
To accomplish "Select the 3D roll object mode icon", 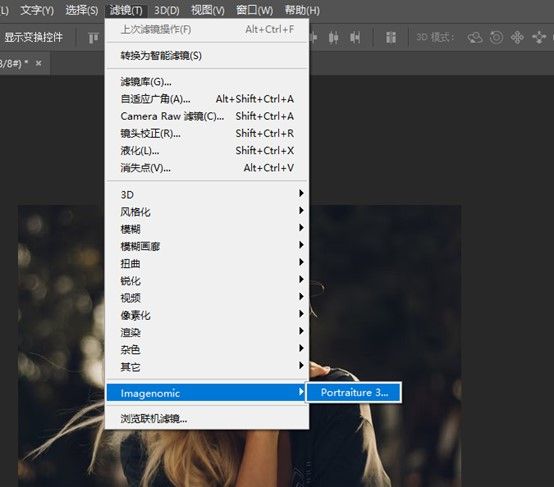I will (x=496, y=37).
